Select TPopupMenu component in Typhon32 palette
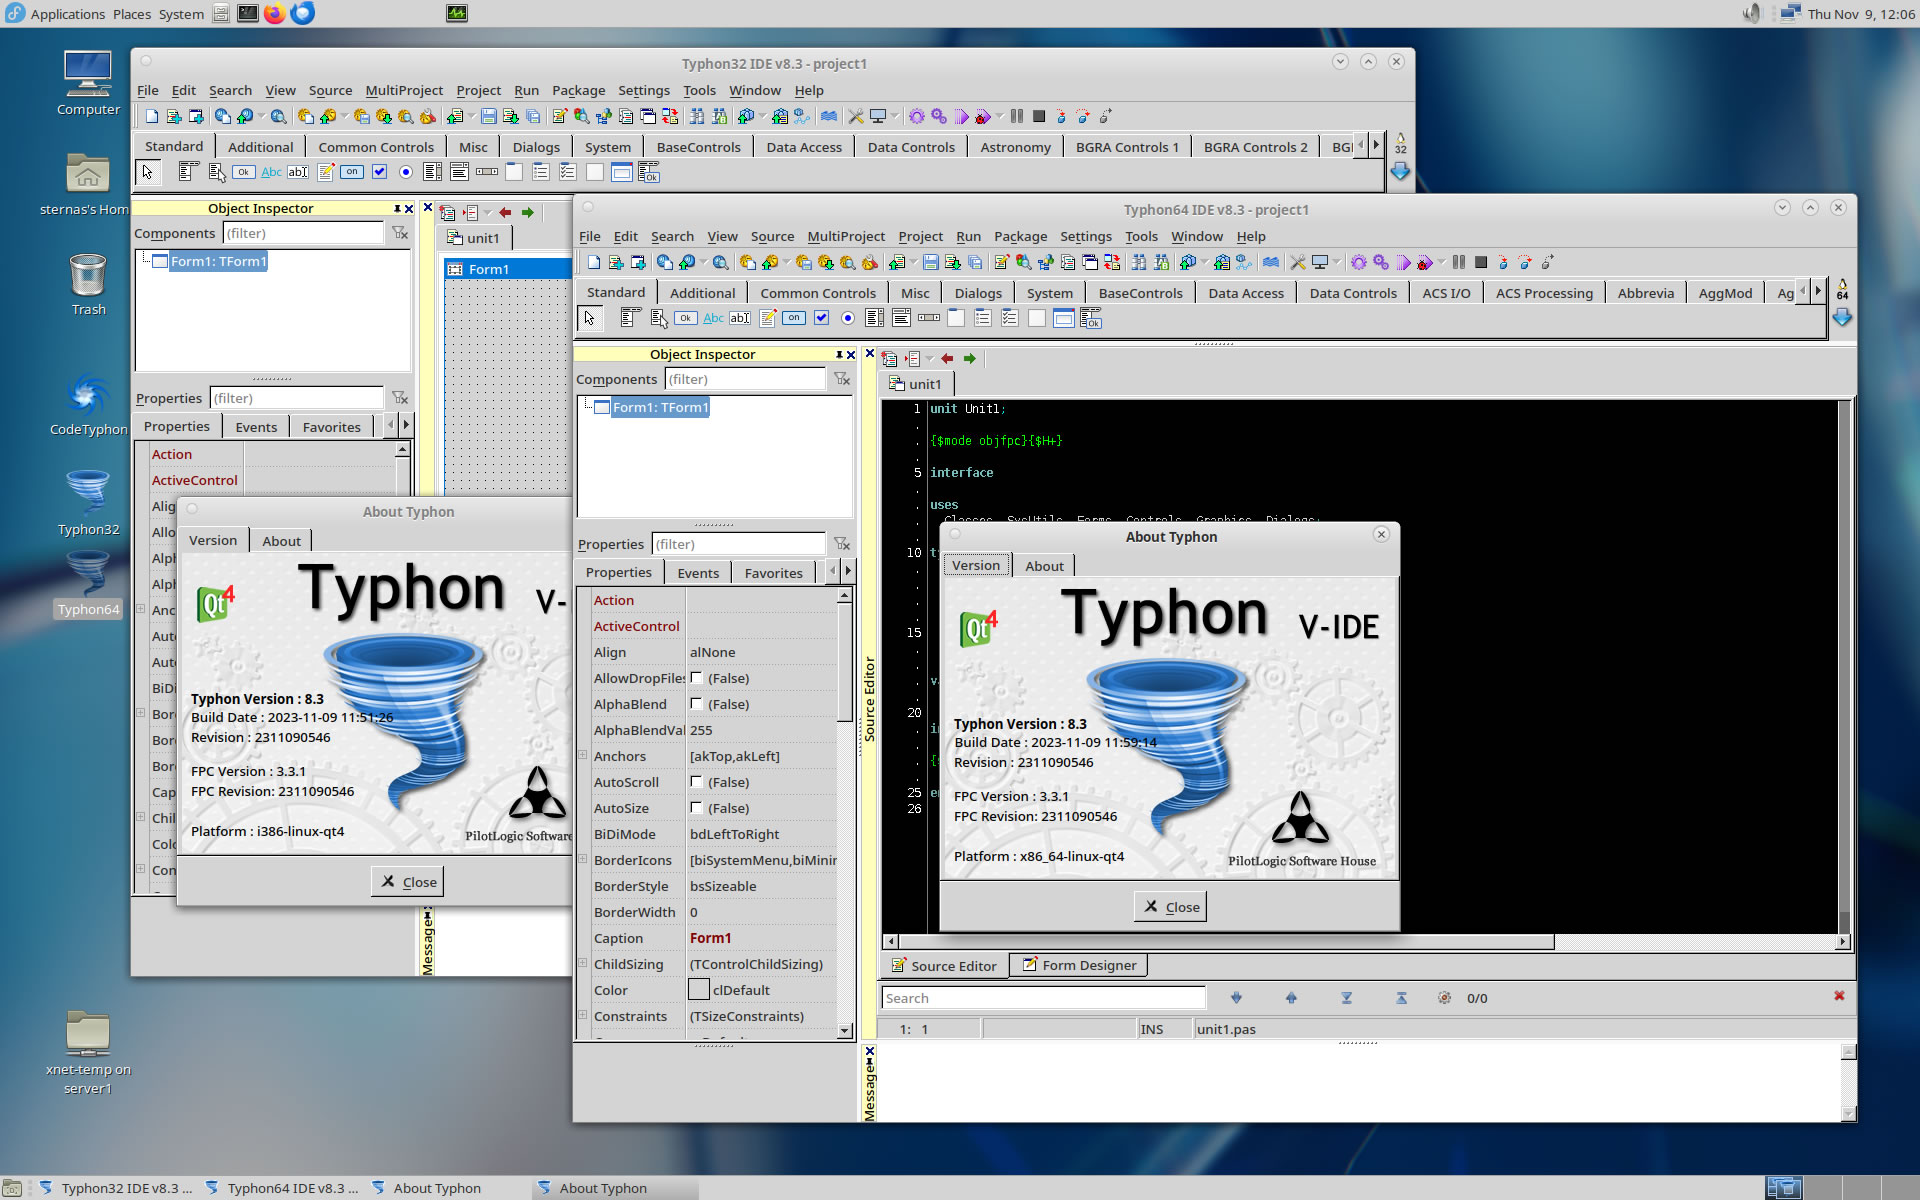Viewport: 1920px width, 1200px height. click(x=216, y=172)
